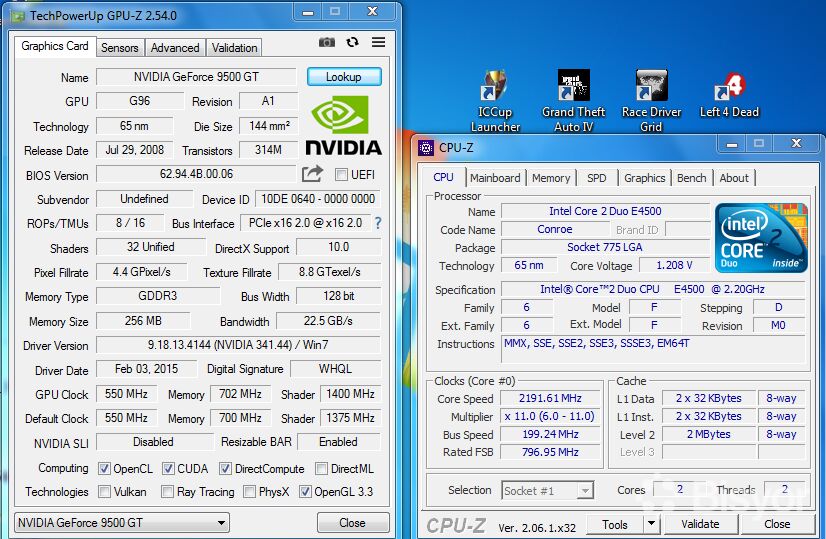Switch to the Advanced tab in GPU-Z
Image resolution: width=826 pixels, height=539 pixels.
point(175,47)
